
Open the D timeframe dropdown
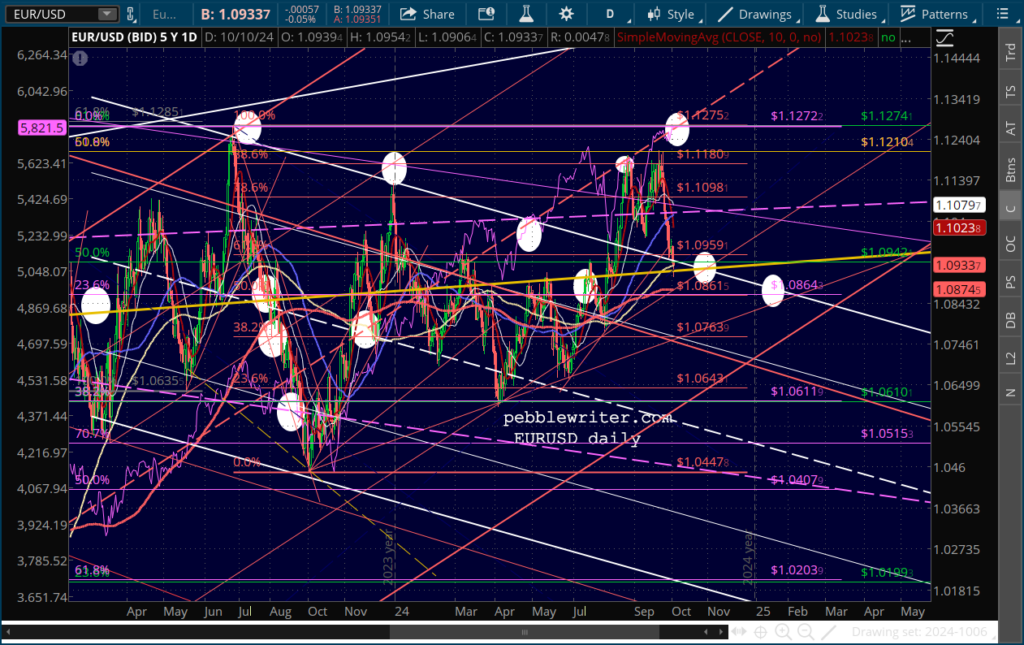(614, 14)
